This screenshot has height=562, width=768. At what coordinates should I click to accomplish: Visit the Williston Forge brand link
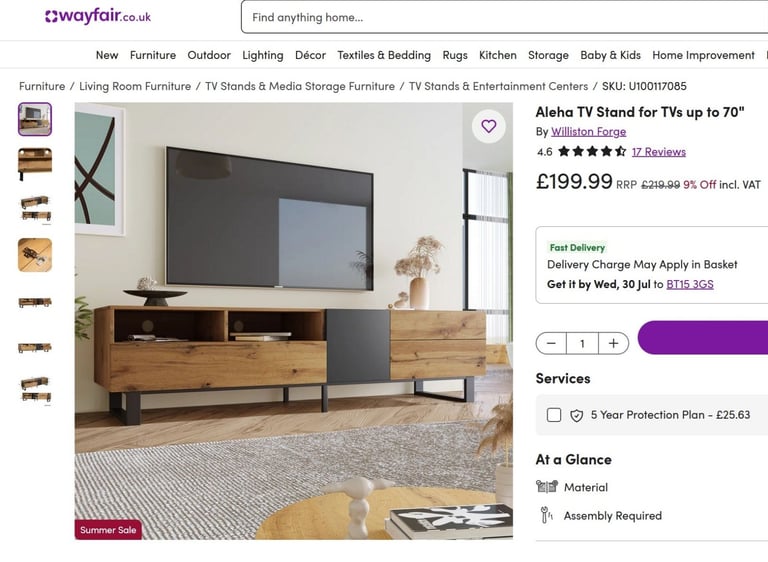click(588, 132)
